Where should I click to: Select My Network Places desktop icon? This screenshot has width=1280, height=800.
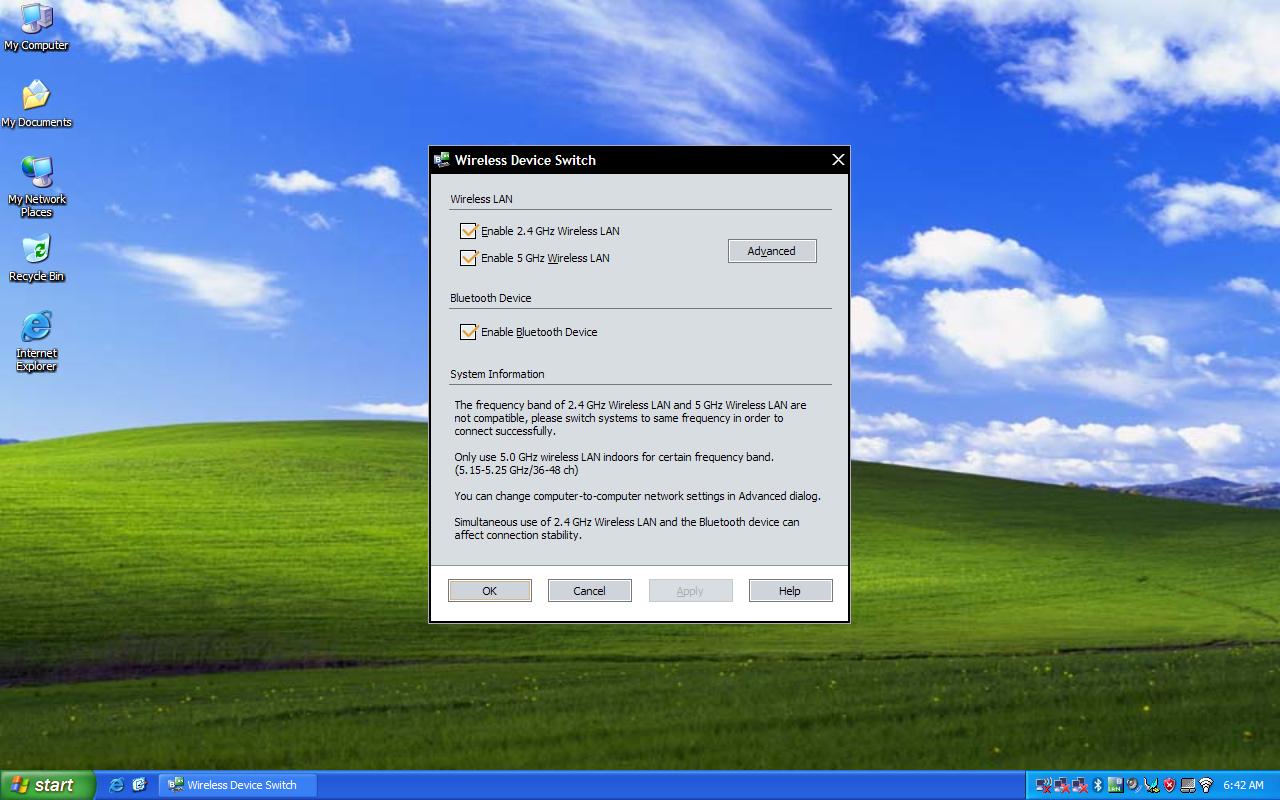pyautogui.click(x=37, y=187)
